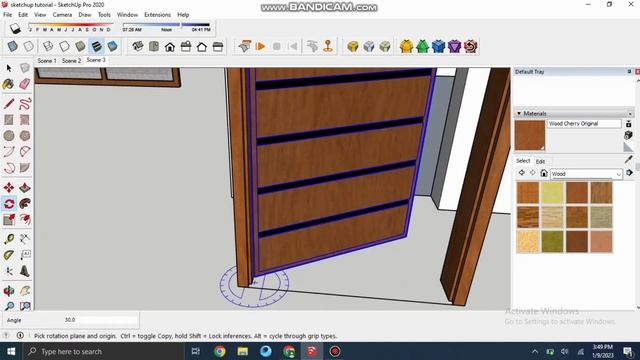Click the Angle value input box
640x360 pixels.
[x=100, y=320]
